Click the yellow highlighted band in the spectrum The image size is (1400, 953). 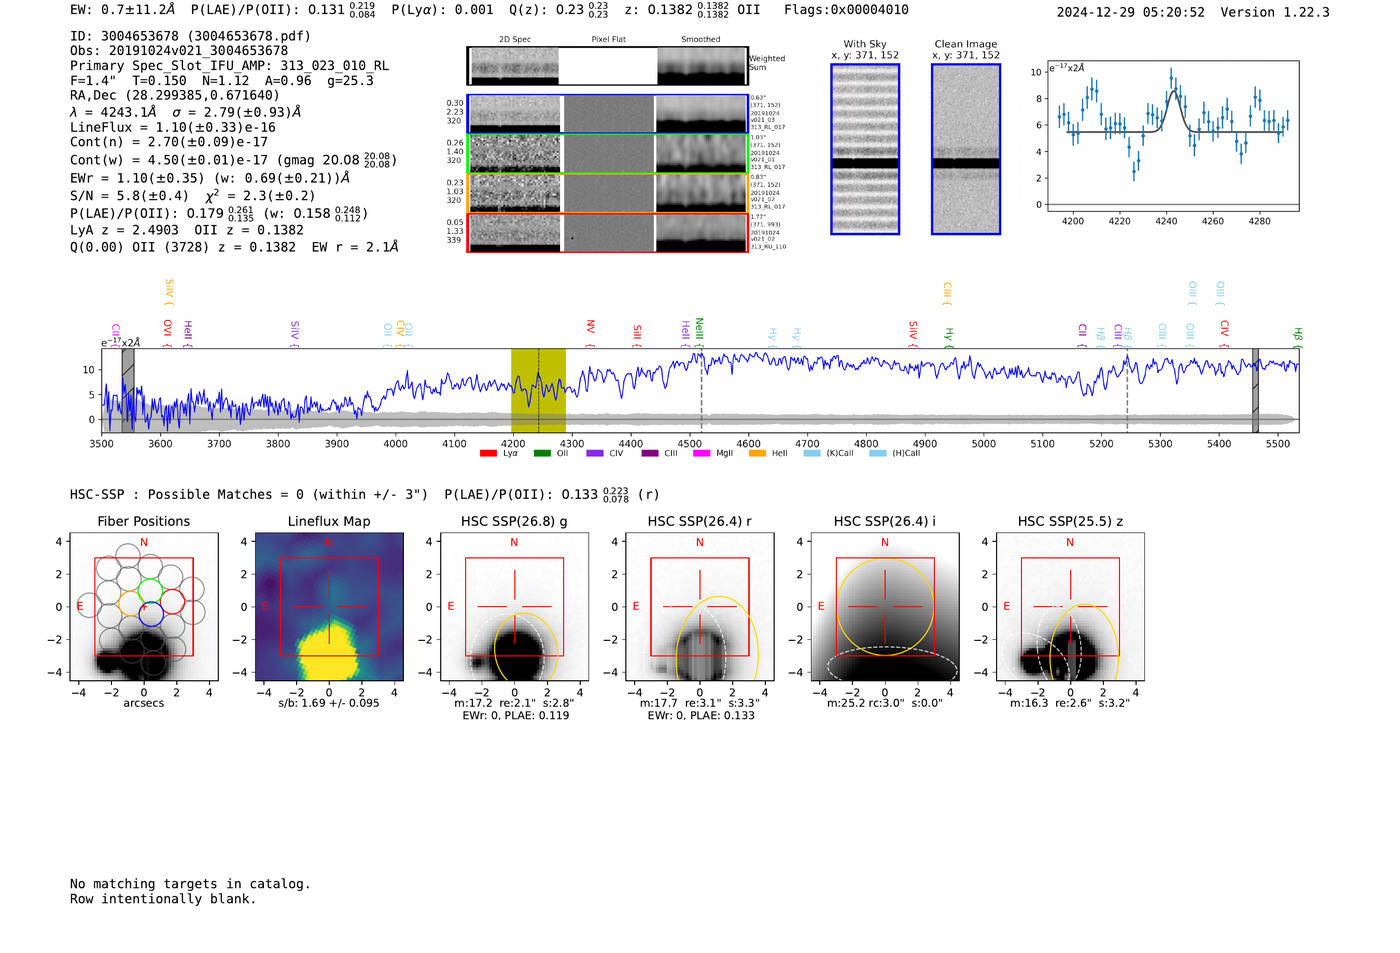pyautogui.click(x=538, y=390)
